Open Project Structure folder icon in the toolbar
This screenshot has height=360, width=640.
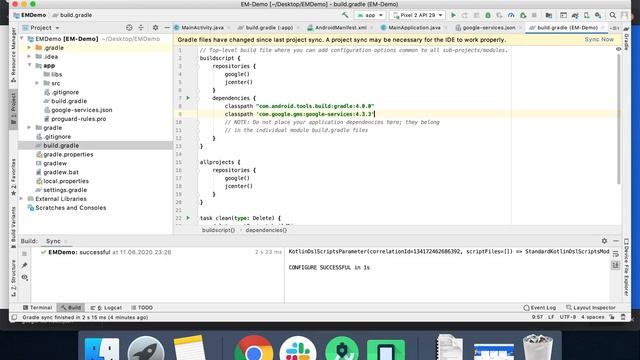point(549,15)
